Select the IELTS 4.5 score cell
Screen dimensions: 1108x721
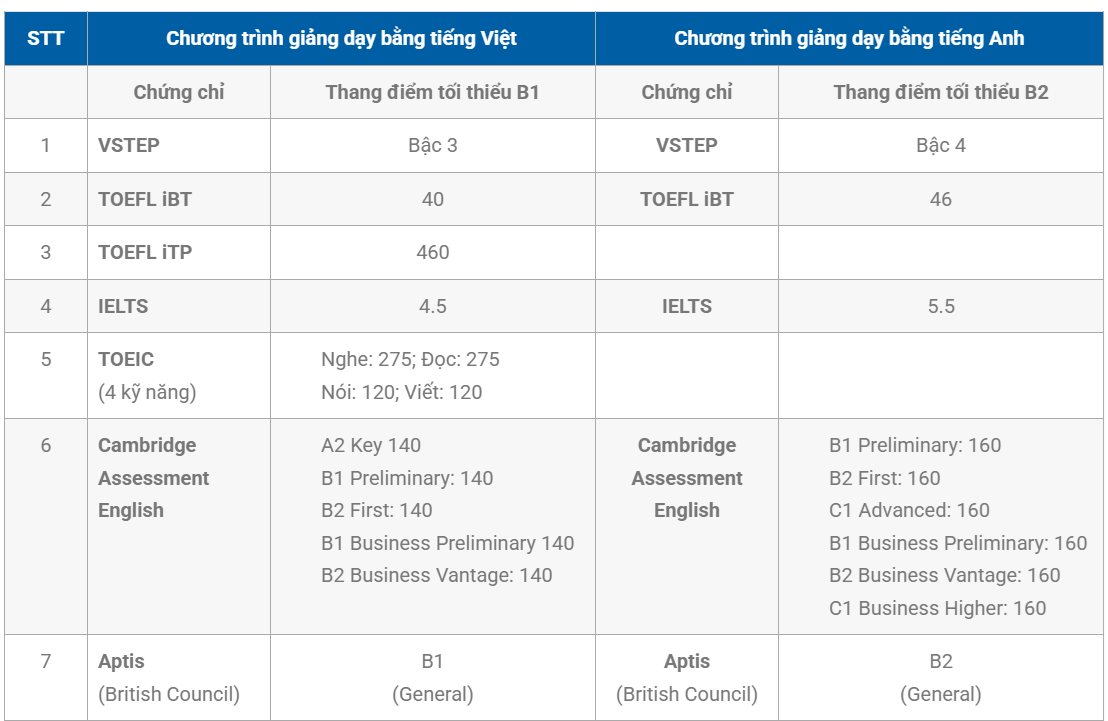coord(432,306)
